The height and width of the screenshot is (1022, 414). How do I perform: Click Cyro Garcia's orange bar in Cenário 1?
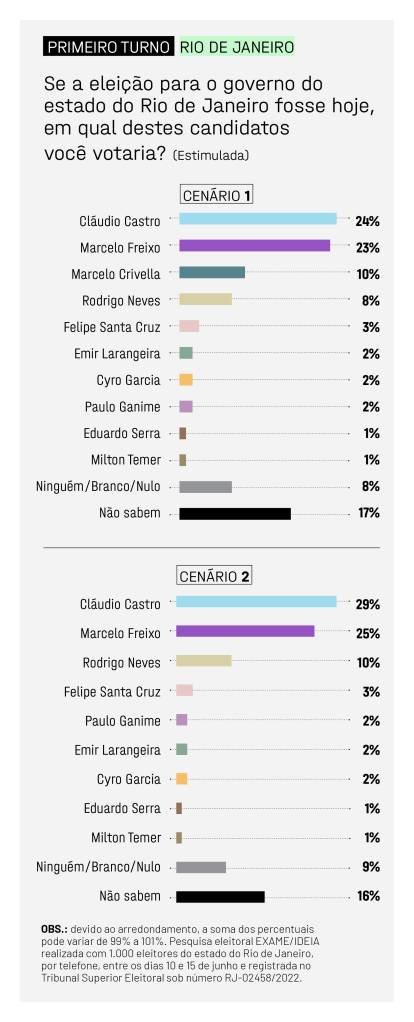tap(186, 379)
